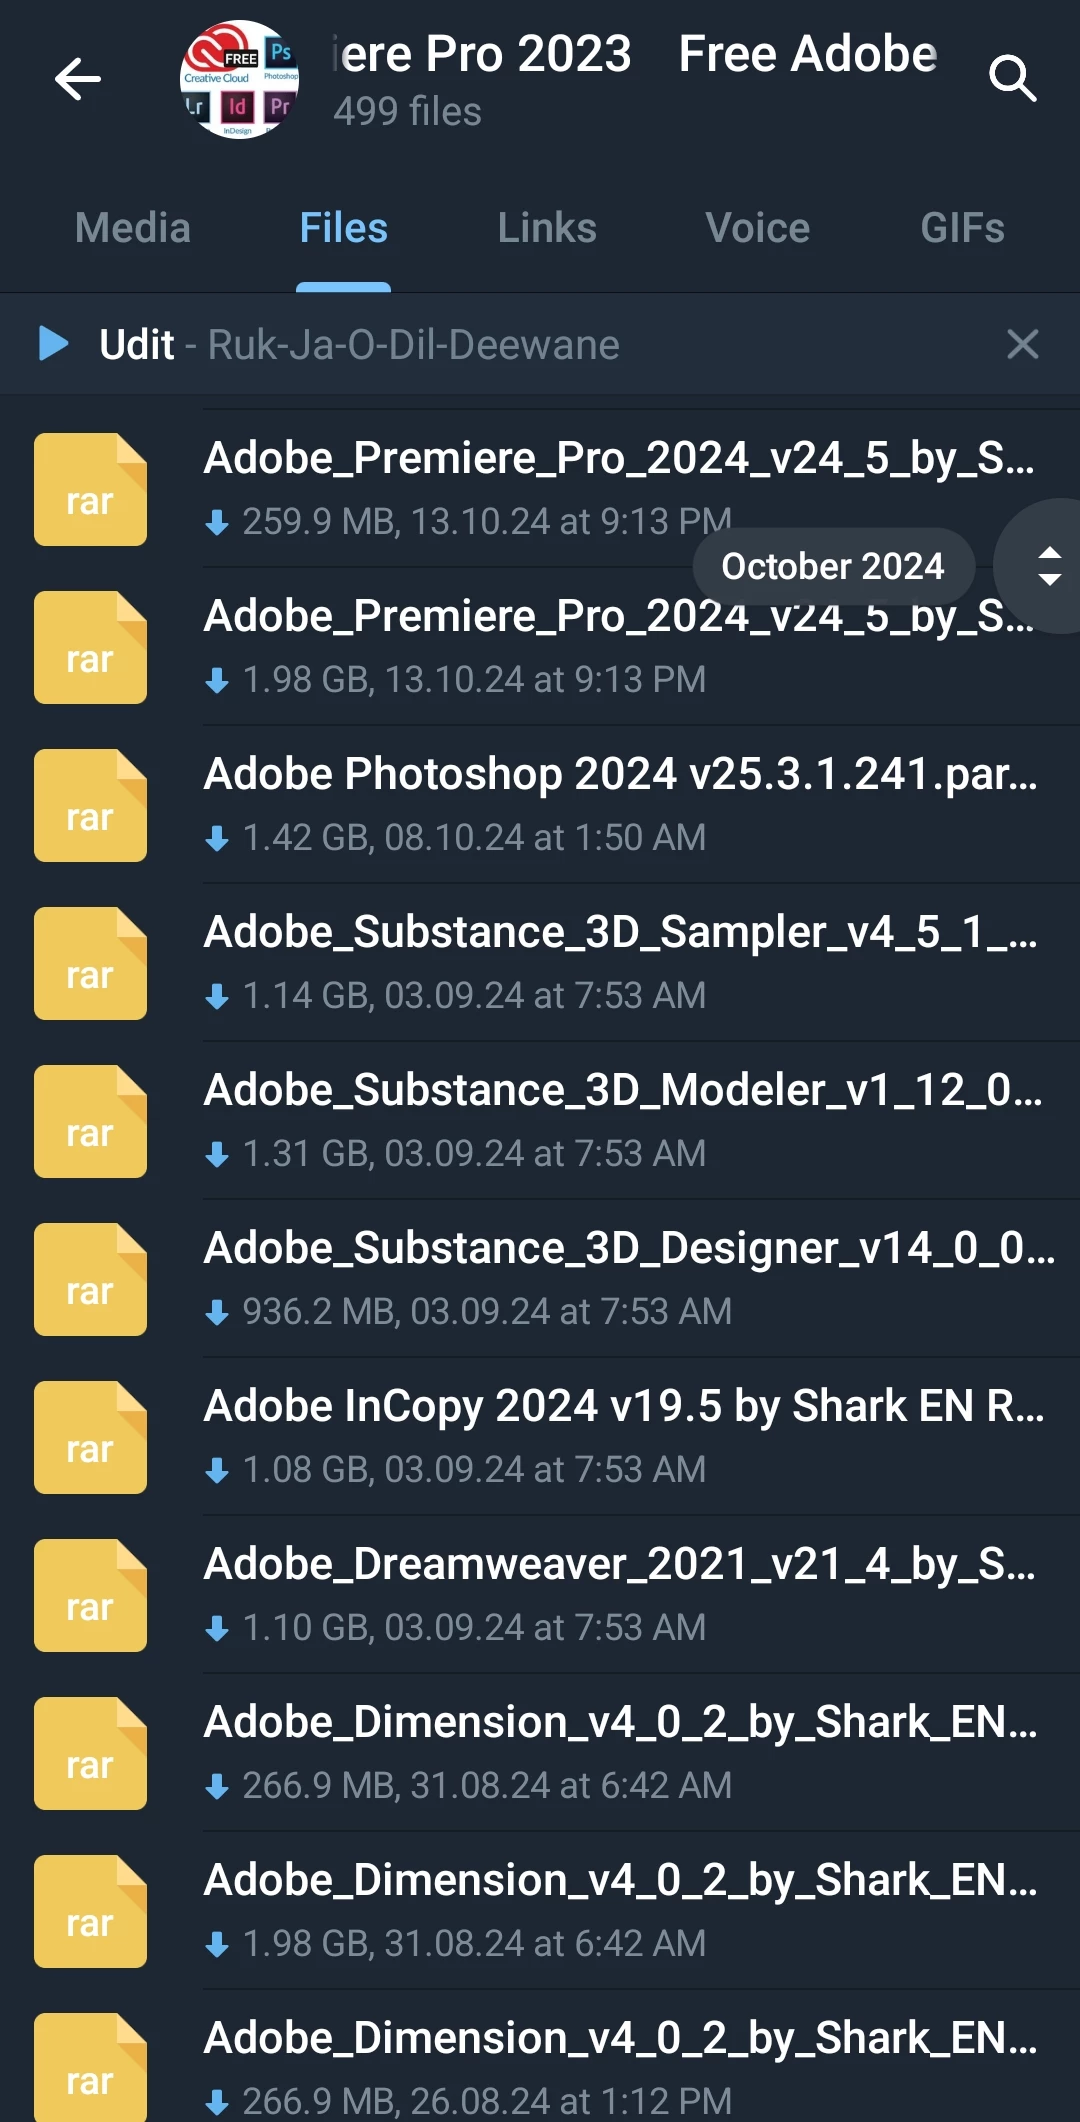Tap rar icon of Dimension 26.08.24 file

pos(90,2067)
